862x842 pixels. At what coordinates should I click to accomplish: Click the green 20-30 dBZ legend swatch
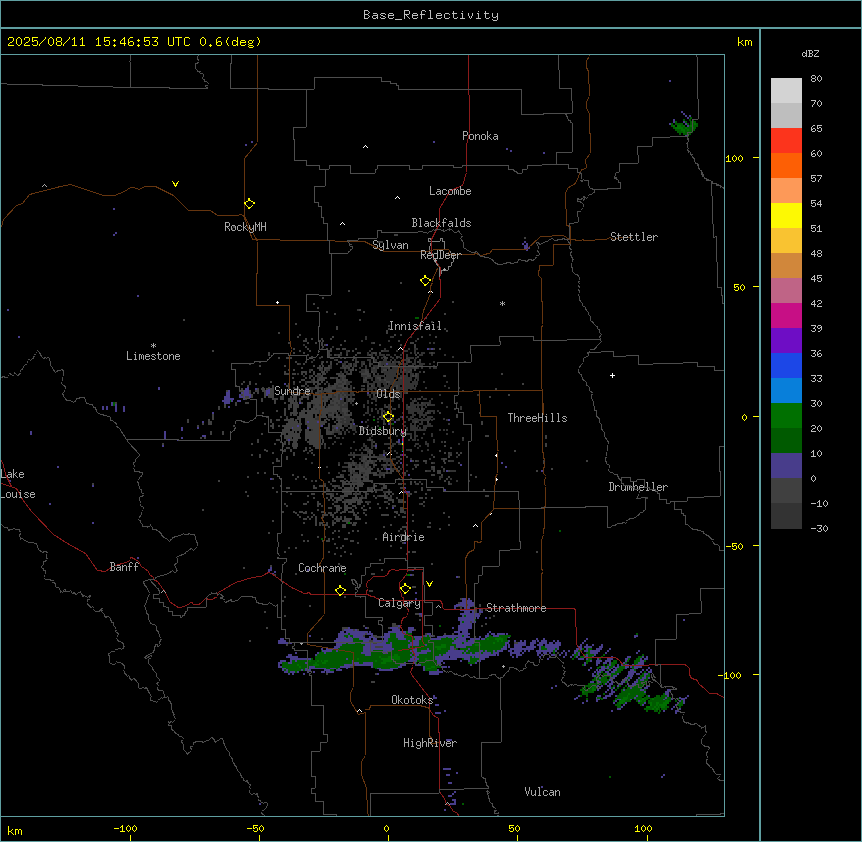(x=786, y=416)
